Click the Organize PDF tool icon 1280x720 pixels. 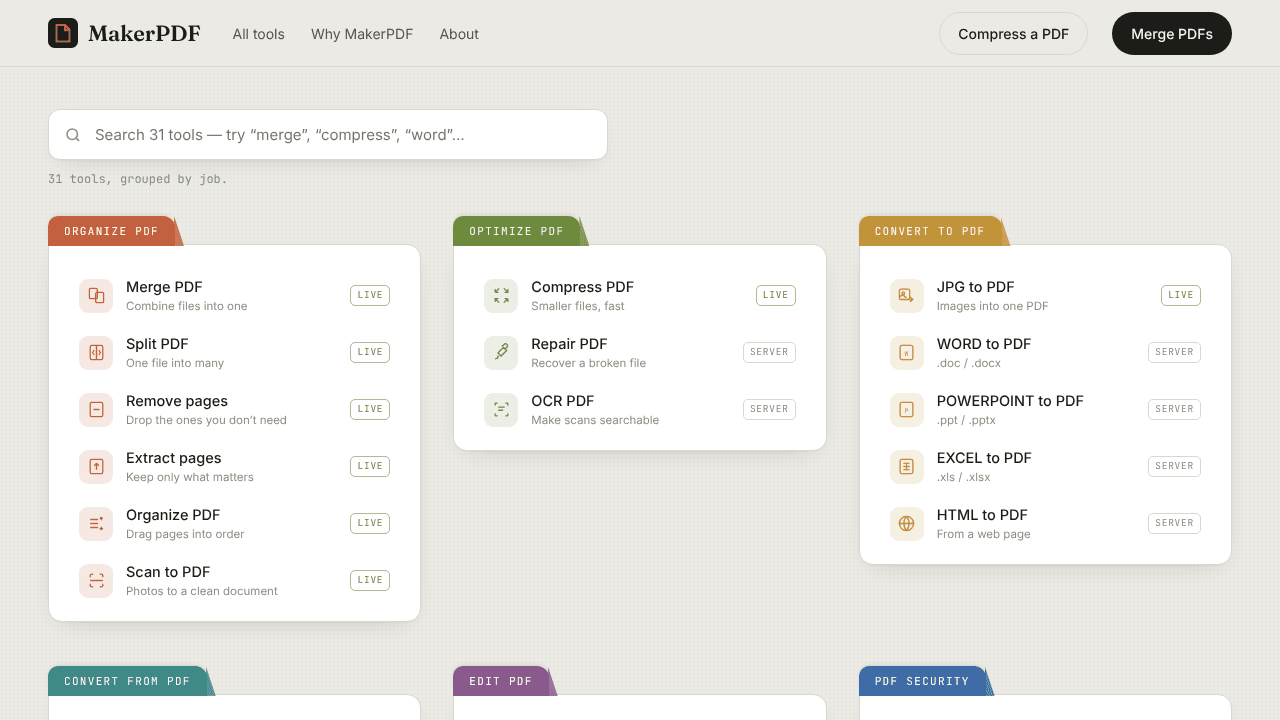click(x=96, y=523)
